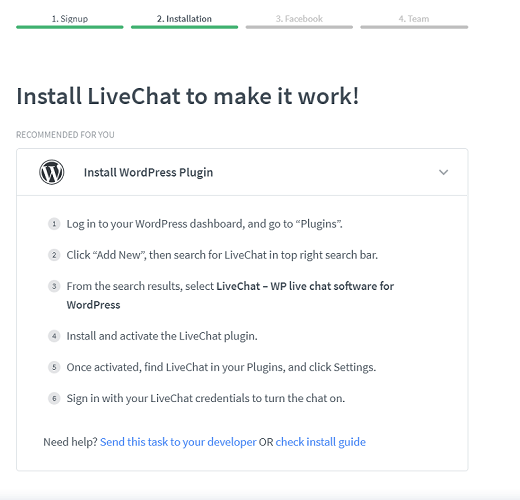Click the WordPress logo icon
Screen dimensions: 520x500
coord(52,172)
